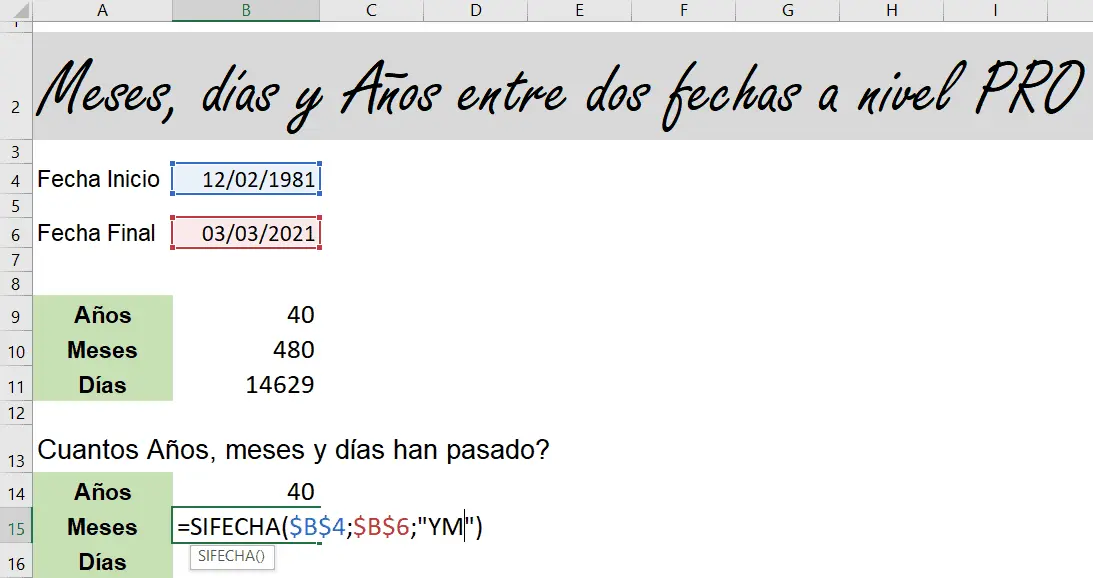Select column B header

click(246, 10)
